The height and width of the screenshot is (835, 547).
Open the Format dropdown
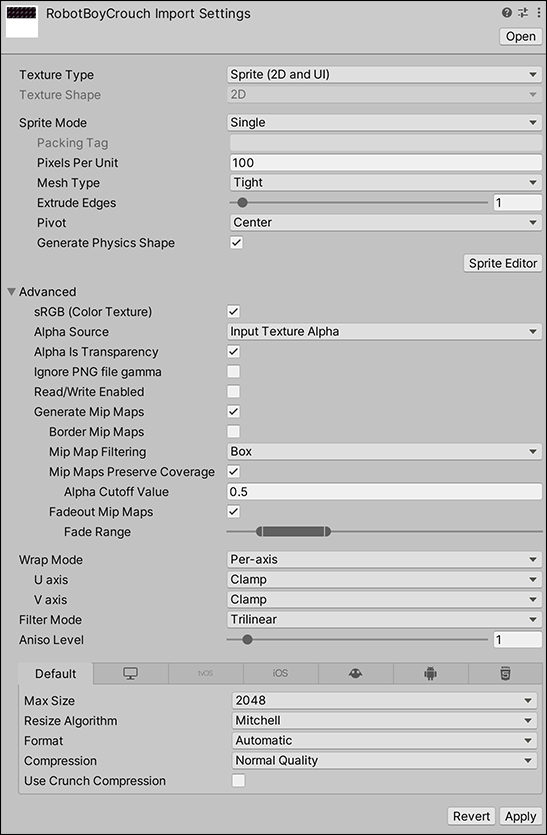(384, 741)
